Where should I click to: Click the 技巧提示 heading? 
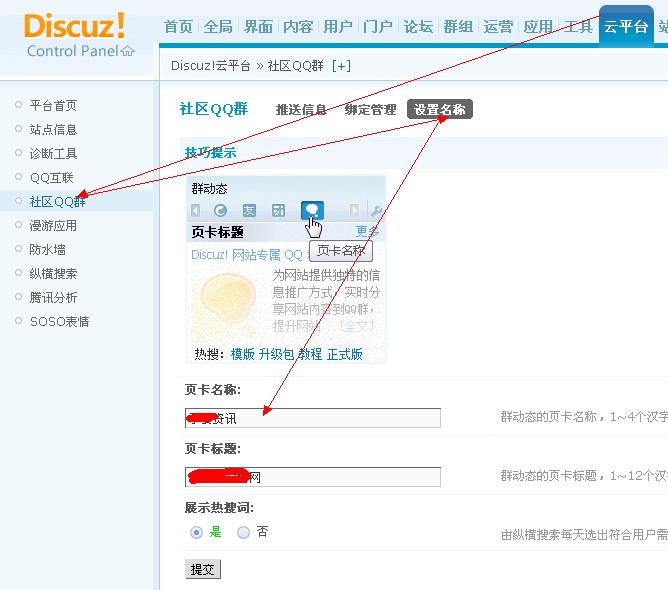point(210,152)
